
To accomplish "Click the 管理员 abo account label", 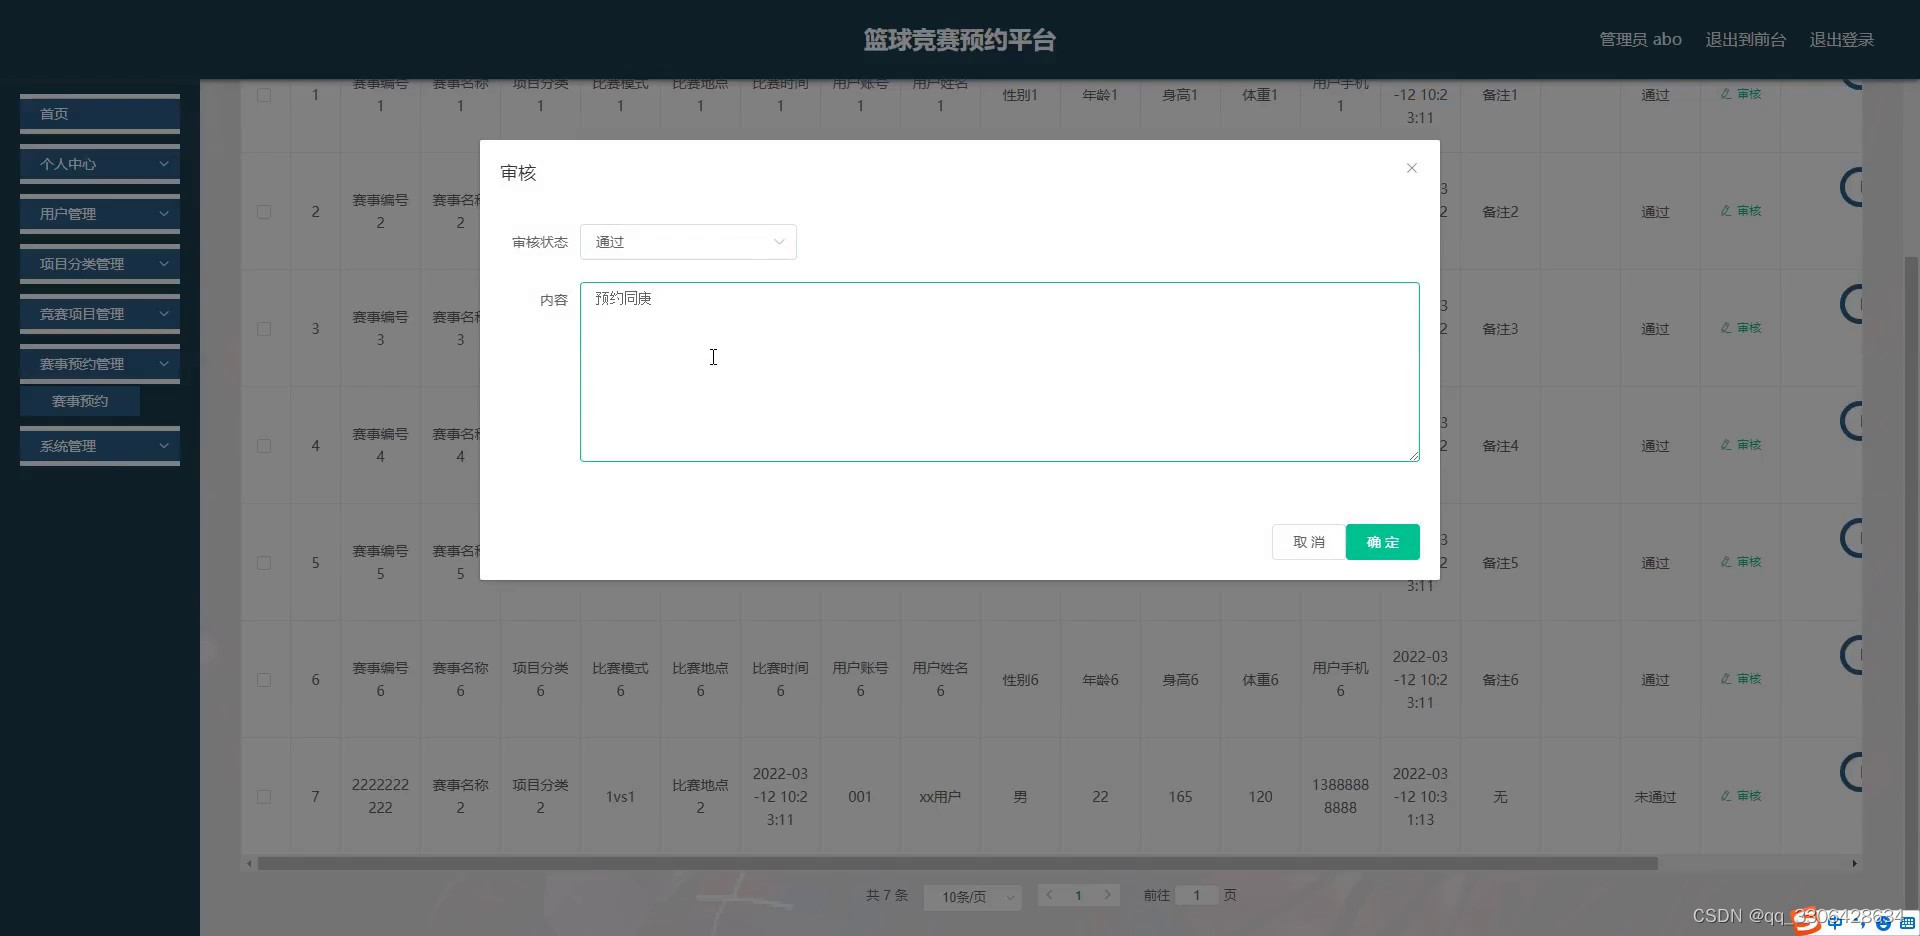I will (x=1640, y=40).
